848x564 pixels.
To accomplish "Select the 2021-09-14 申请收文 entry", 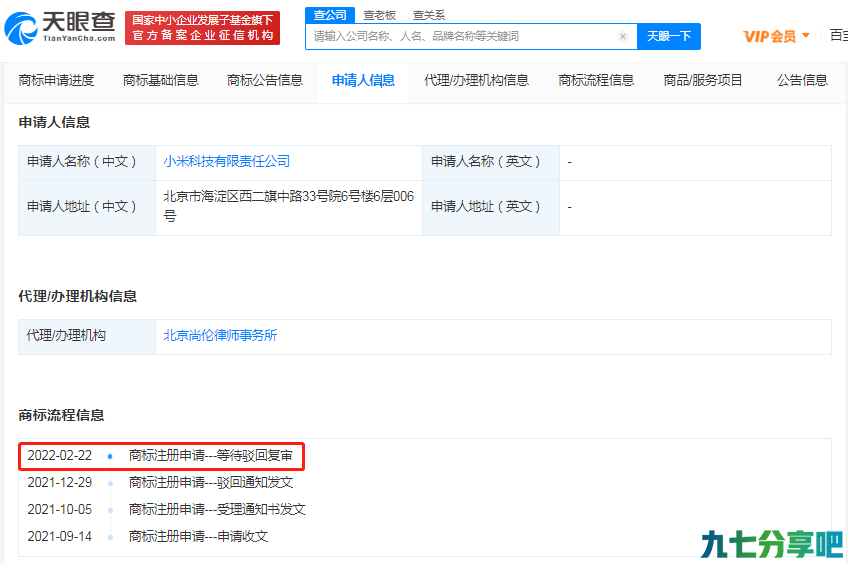I will pos(148,536).
